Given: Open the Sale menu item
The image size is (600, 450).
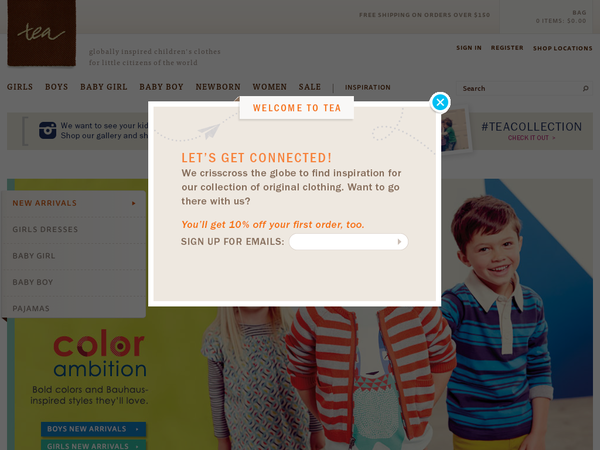Looking at the screenshot, I should coord(310,87).
